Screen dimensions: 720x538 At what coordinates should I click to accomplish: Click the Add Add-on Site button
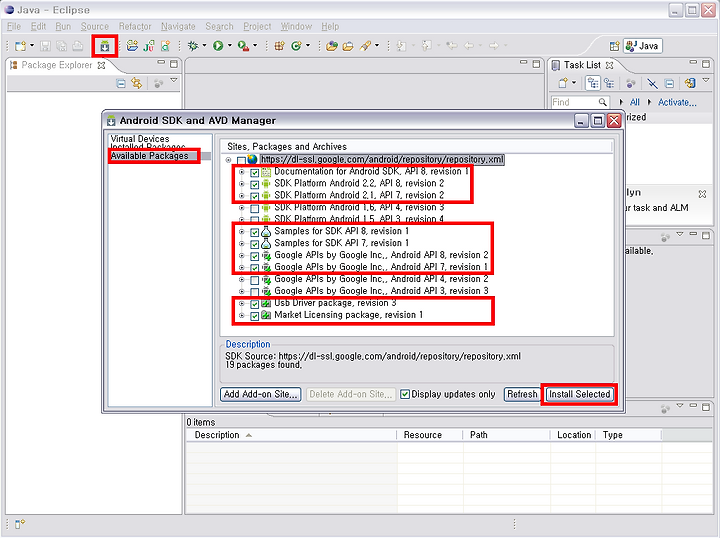[x=261, y=394]
